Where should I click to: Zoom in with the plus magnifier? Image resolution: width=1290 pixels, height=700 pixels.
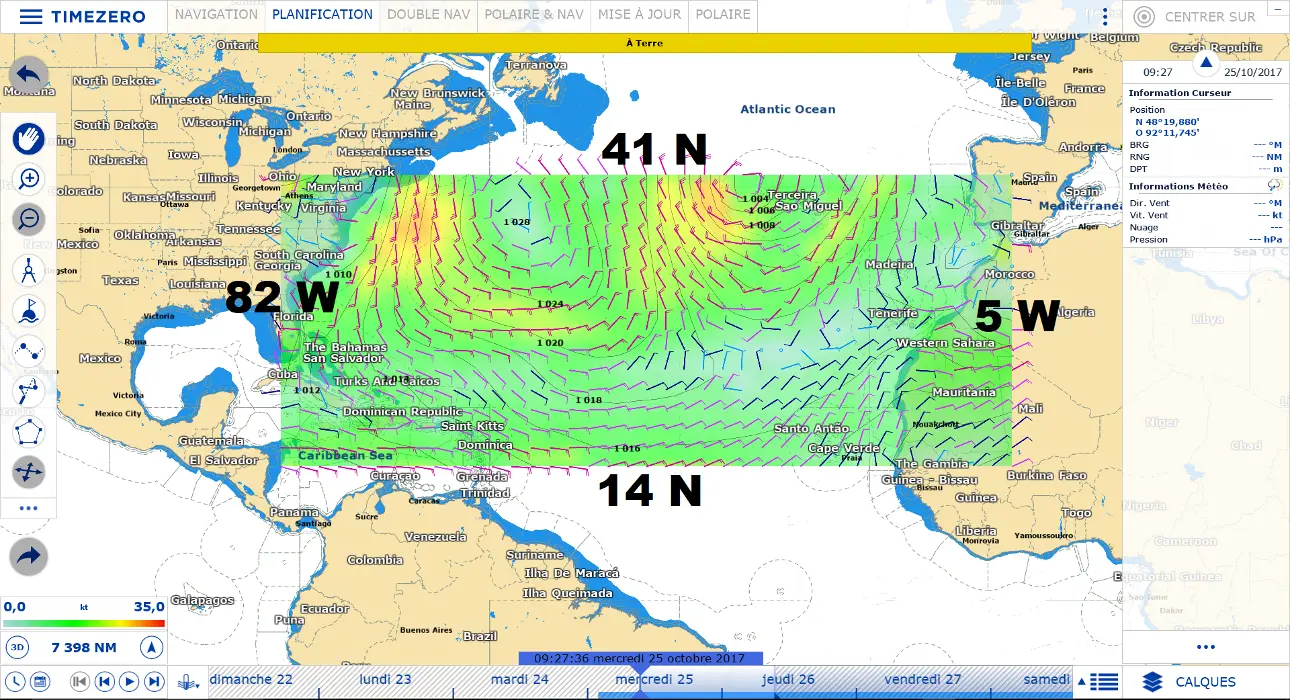click(x=29, y=179)
